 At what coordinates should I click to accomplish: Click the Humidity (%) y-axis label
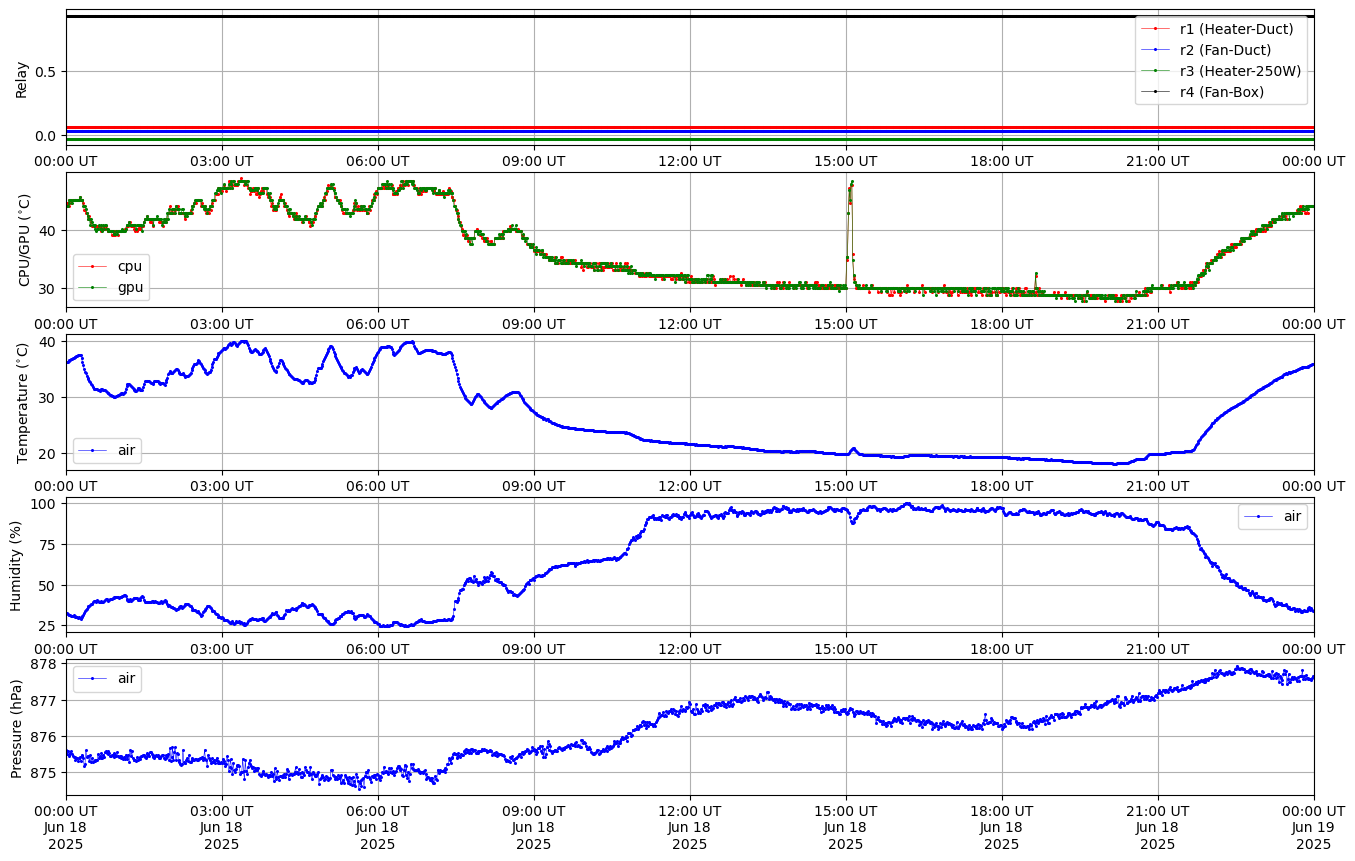16,565
